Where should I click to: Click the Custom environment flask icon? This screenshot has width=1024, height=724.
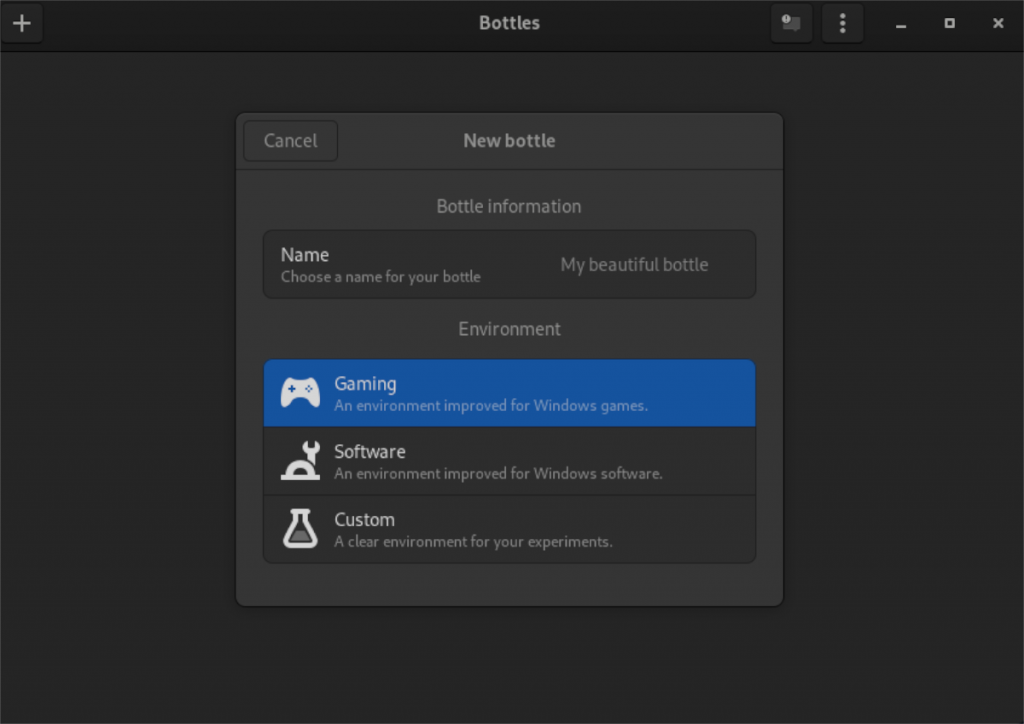[298, 529]
